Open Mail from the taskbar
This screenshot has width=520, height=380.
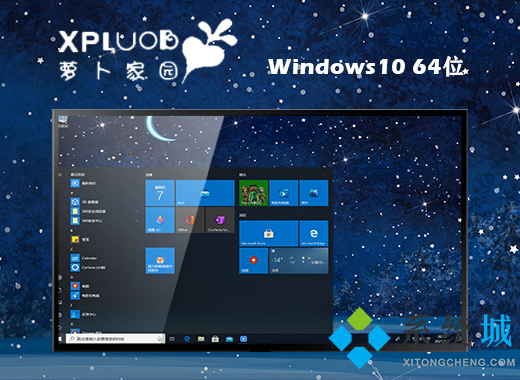[229, 339]
